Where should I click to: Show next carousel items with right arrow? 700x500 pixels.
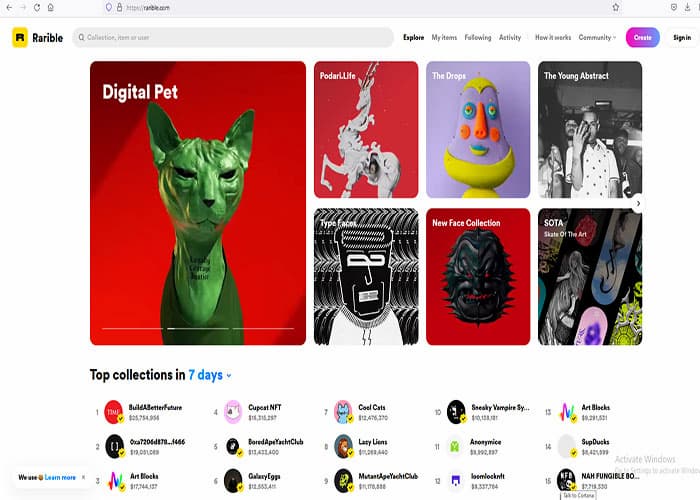coord(638,203)
